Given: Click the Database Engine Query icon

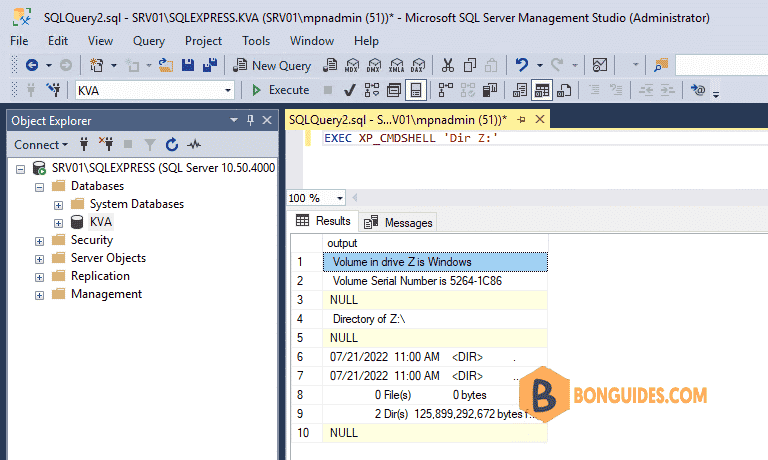Looking at the screenshot, I should coord(330,65).
